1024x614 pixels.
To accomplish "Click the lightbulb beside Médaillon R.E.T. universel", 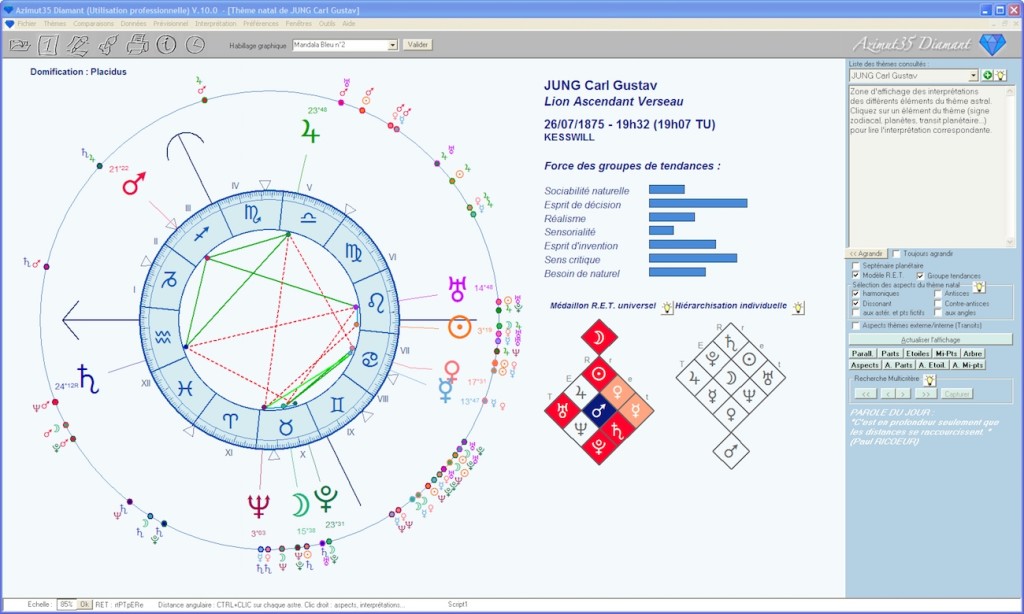I will (x=667, y=308).
